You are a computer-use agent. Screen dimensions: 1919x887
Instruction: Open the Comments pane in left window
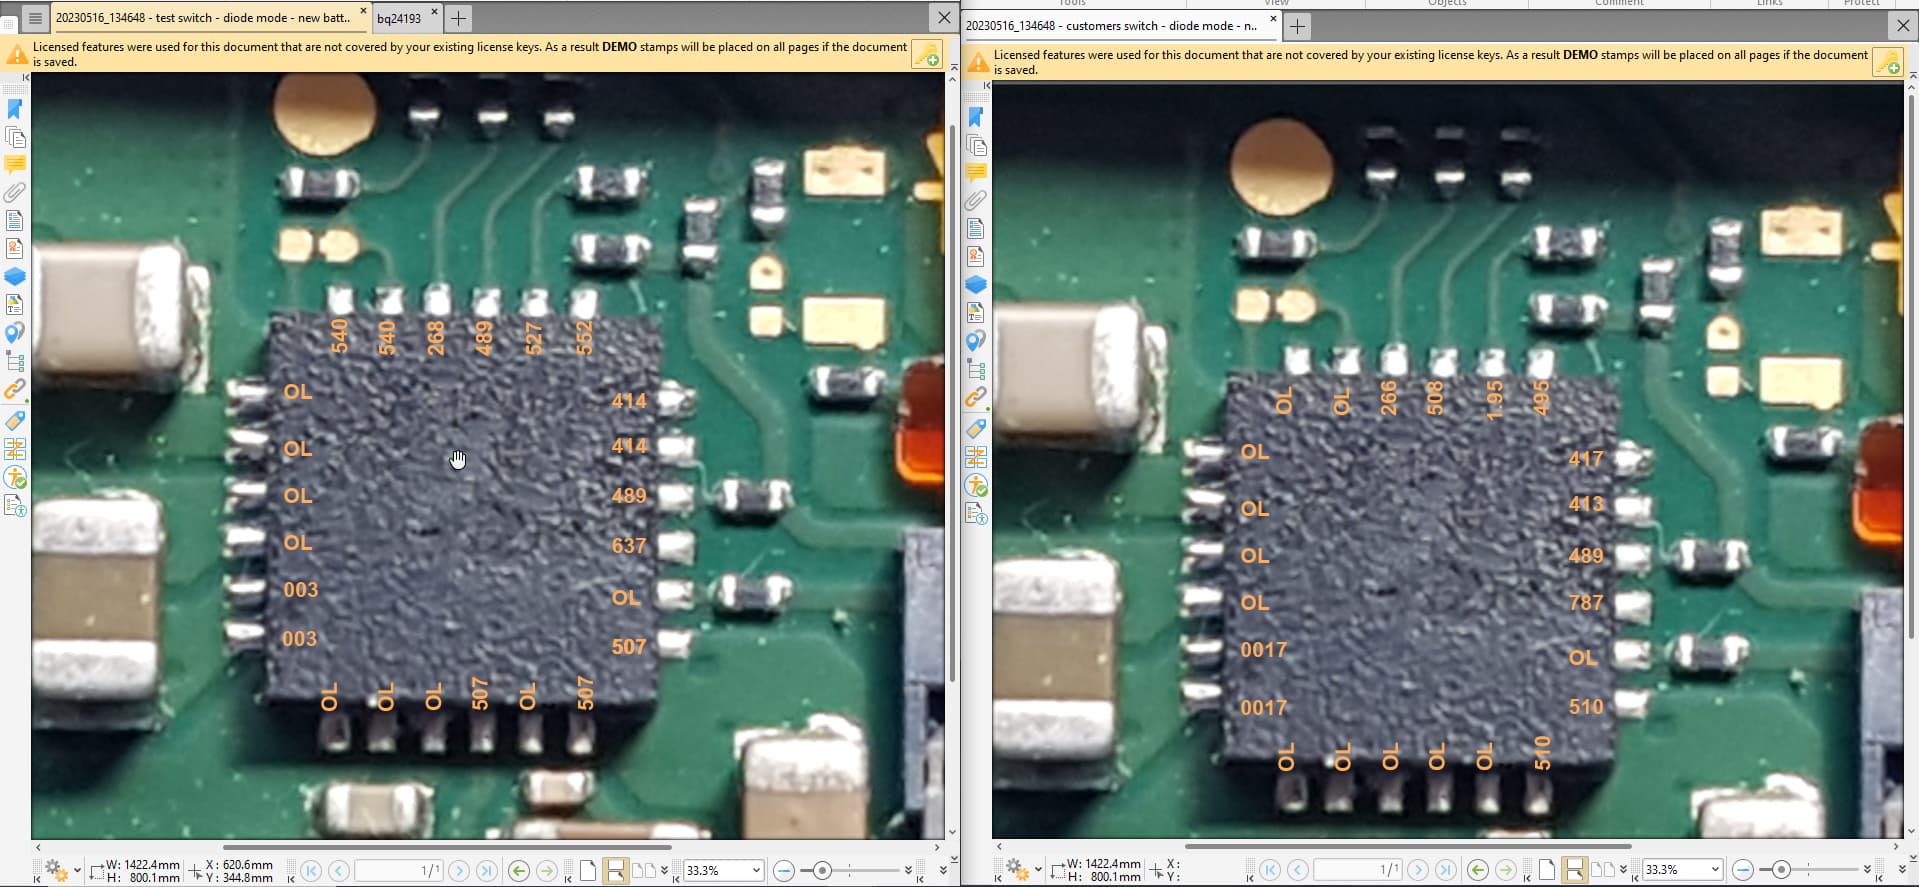[15, 164]
